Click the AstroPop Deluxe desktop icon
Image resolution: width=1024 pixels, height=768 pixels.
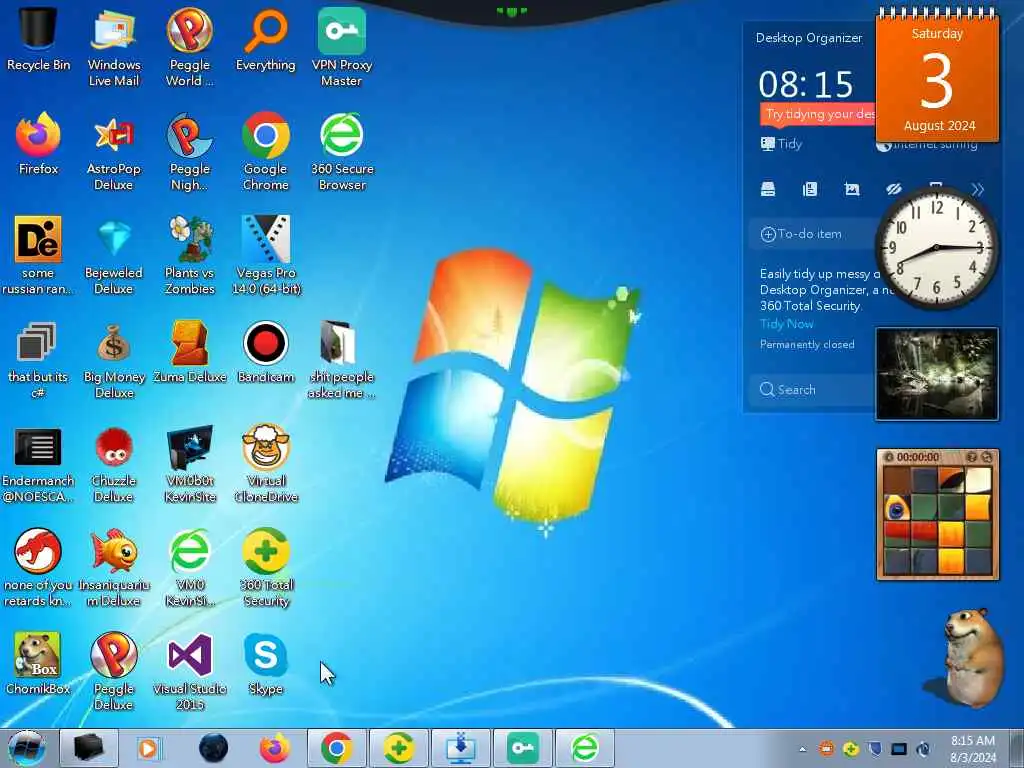coord(114,152)
